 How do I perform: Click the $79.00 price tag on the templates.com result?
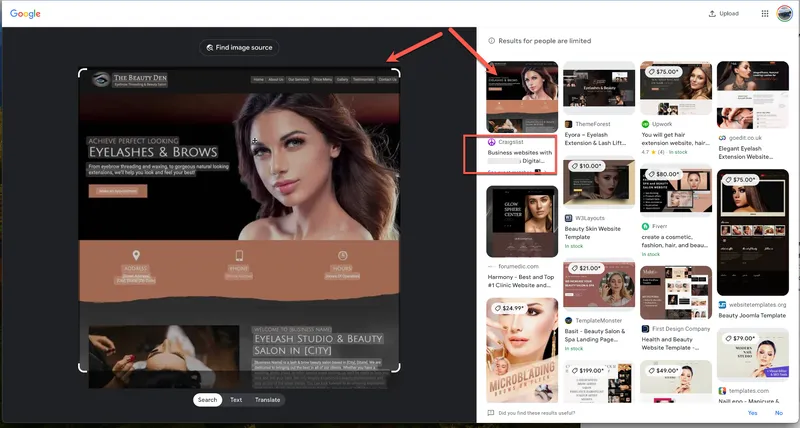739,338
